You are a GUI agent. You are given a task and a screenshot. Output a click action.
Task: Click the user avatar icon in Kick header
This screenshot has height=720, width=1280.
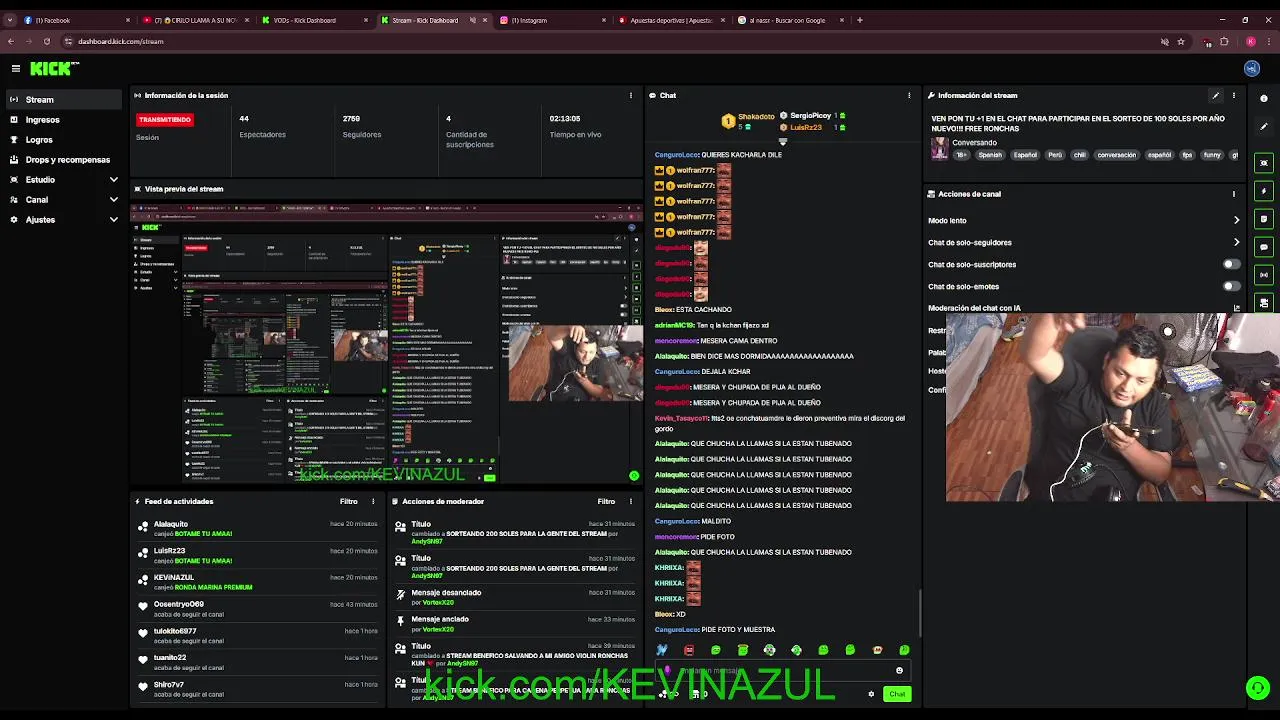(x=1252, y=68)
